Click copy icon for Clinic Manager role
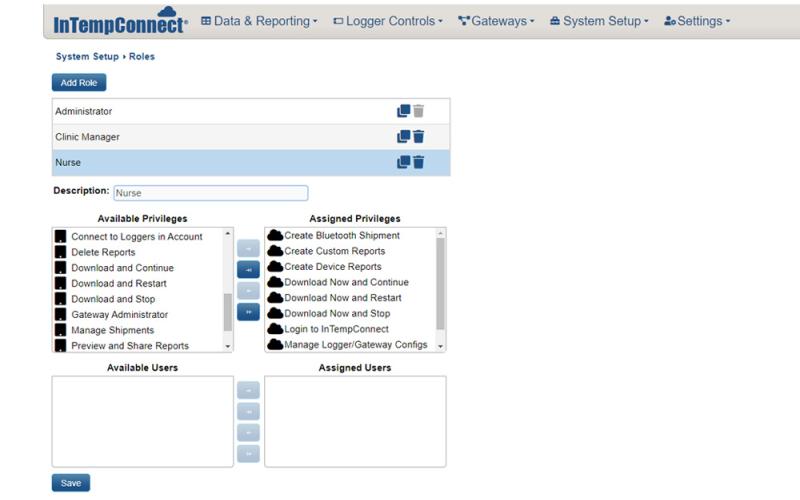Screen dimensions: 800x500 [404, 136]
